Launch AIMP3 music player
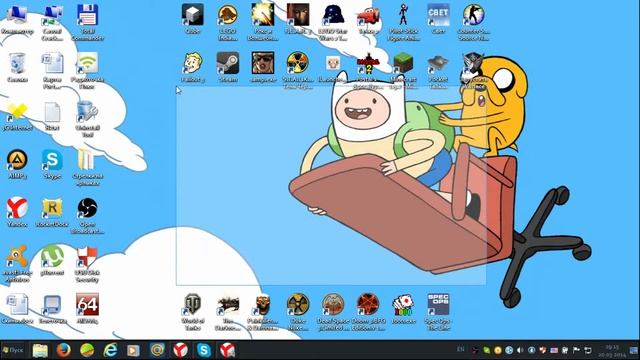Viewport: 640px width, 360px height. 17,164
